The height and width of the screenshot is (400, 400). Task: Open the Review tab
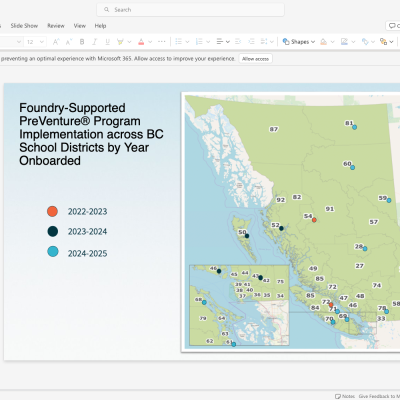click(56, 26)
